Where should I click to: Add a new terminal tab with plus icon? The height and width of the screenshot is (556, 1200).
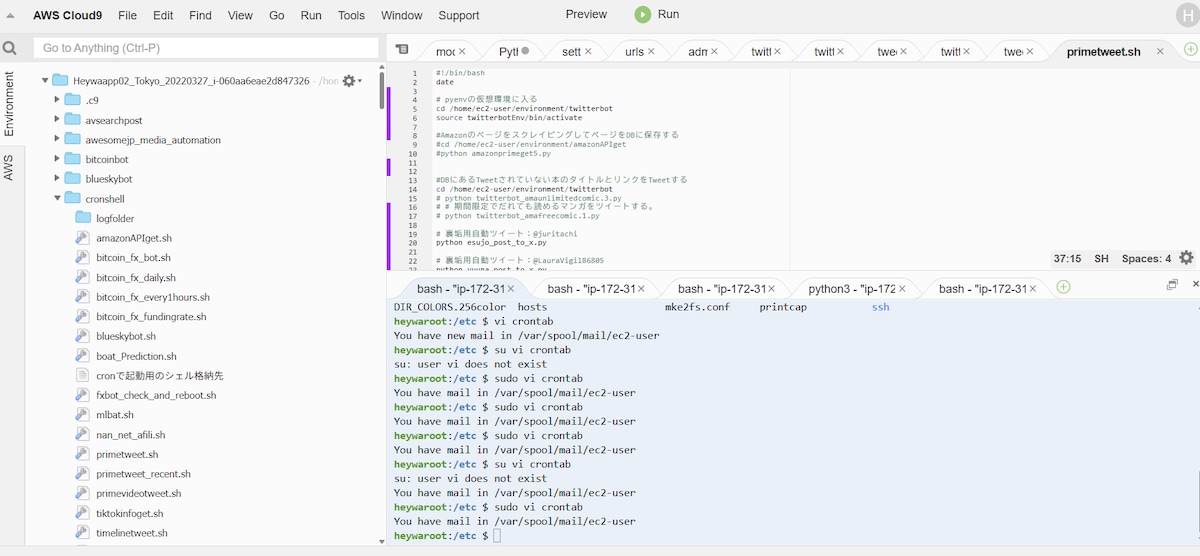(x=1064, y=287)
